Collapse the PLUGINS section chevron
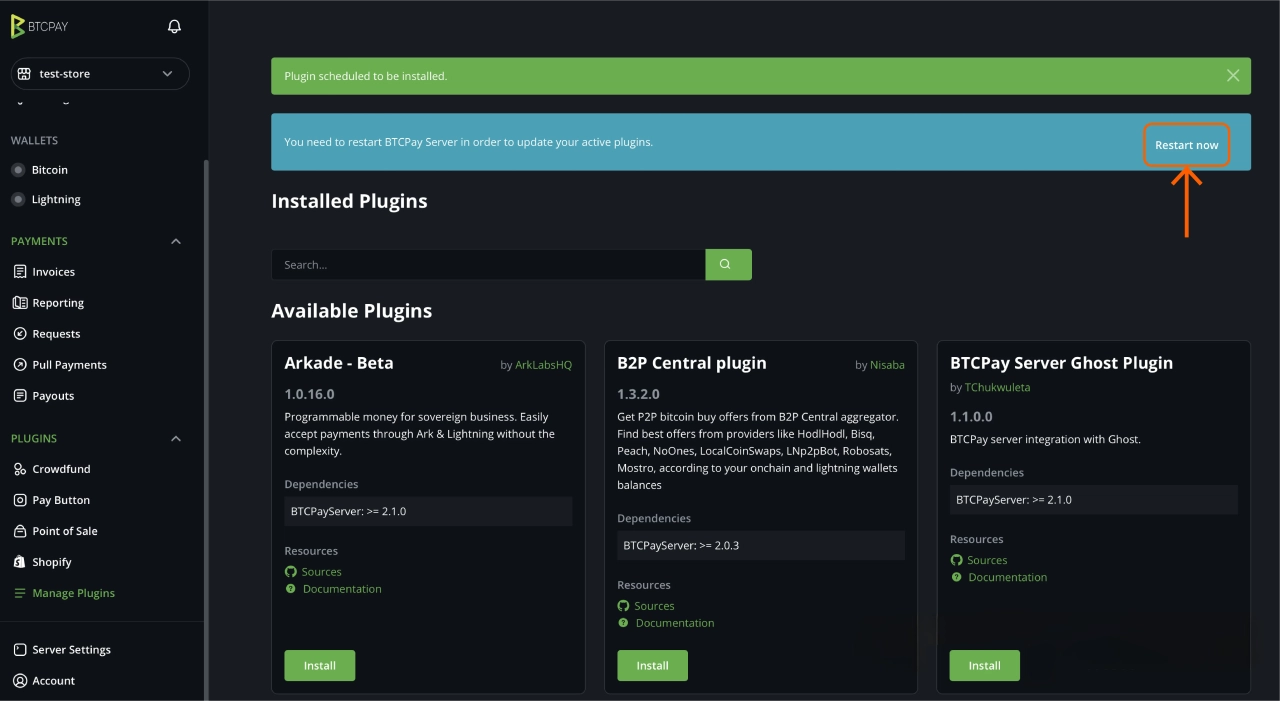The height and width of the screenshot is (701, 1280). click(176, 438)
